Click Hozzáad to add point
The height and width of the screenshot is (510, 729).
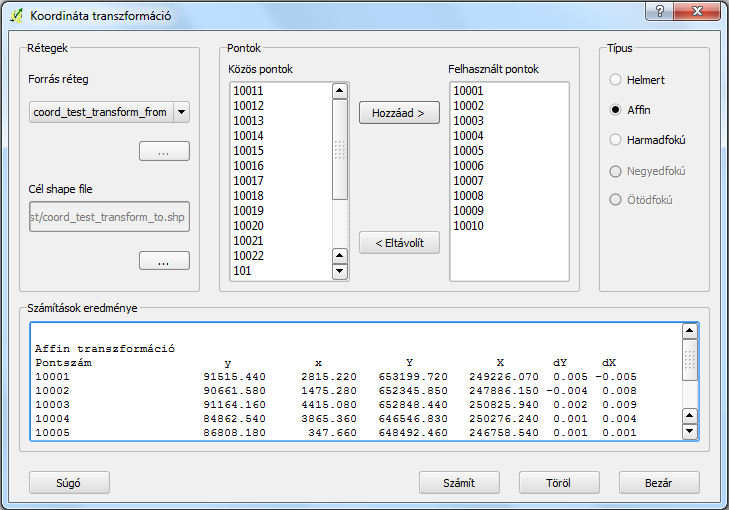point(399,113)
